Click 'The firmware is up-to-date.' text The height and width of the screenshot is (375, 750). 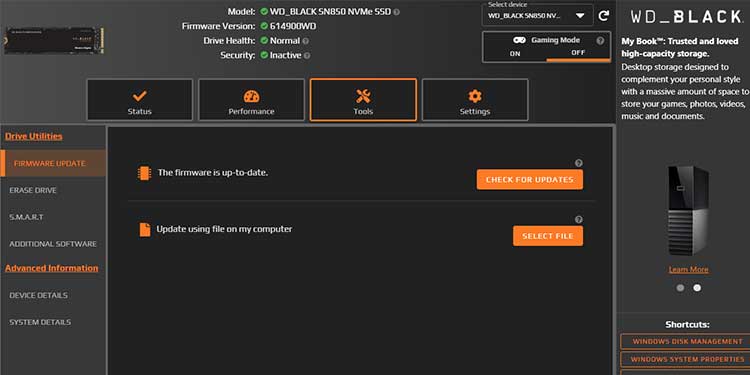[213, 173]
